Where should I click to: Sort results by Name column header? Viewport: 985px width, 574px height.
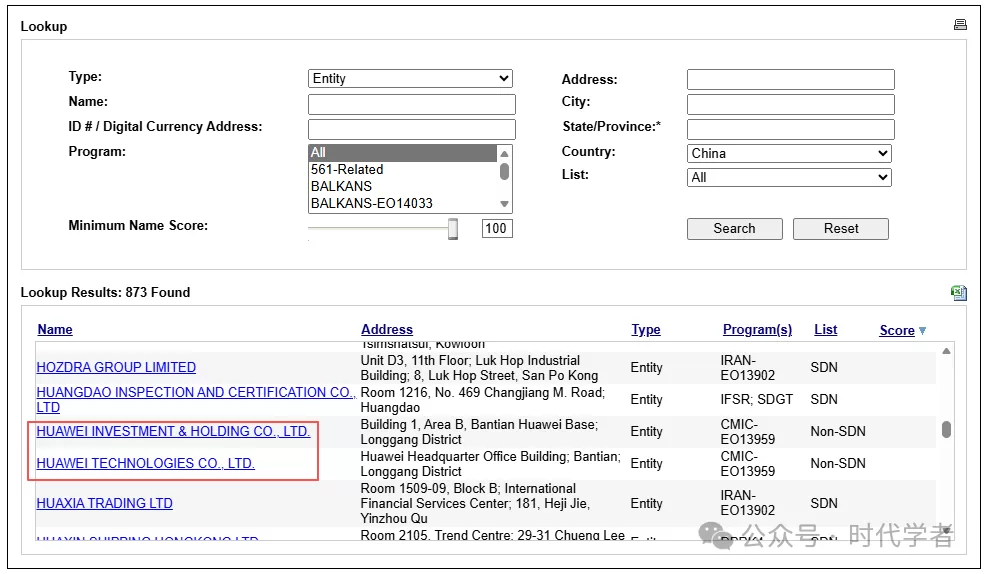coord(55,329)
